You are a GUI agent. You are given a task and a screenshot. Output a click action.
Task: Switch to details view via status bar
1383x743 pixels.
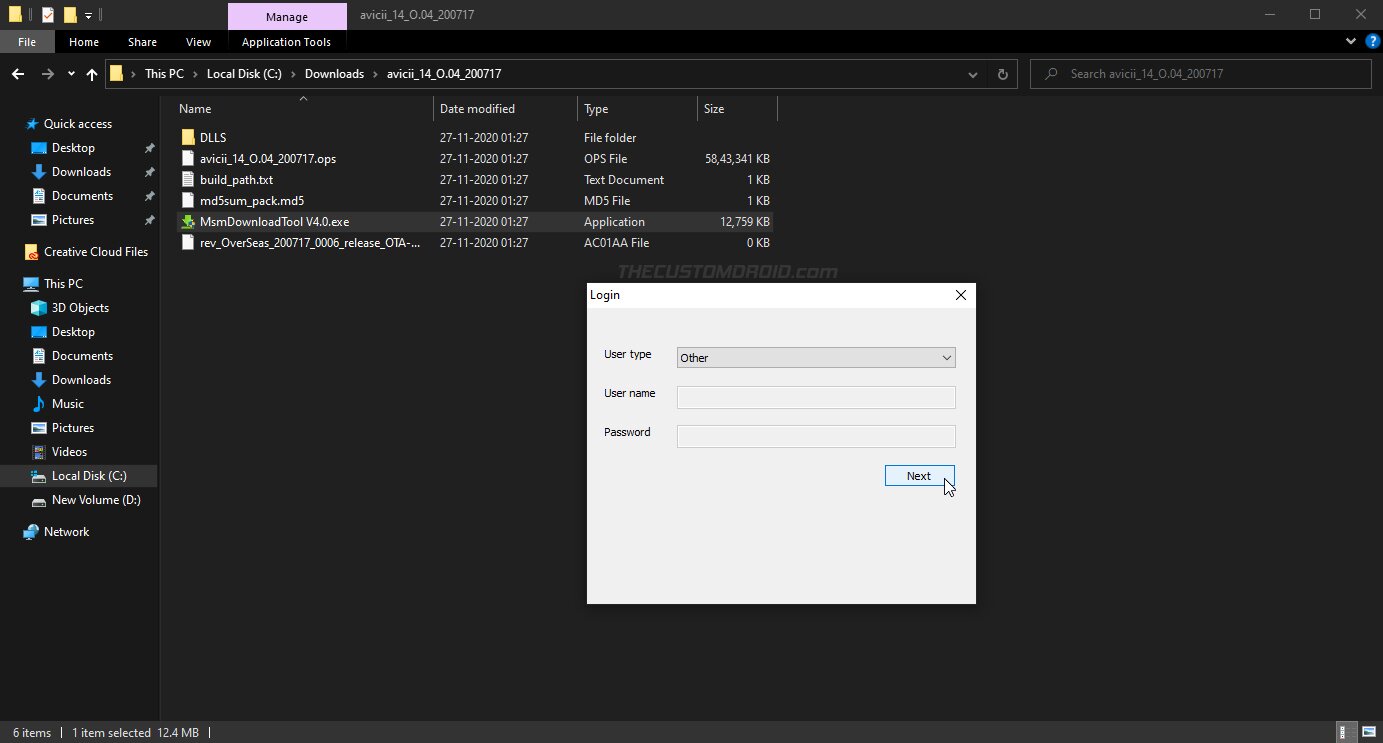[x=1344, y=732]
